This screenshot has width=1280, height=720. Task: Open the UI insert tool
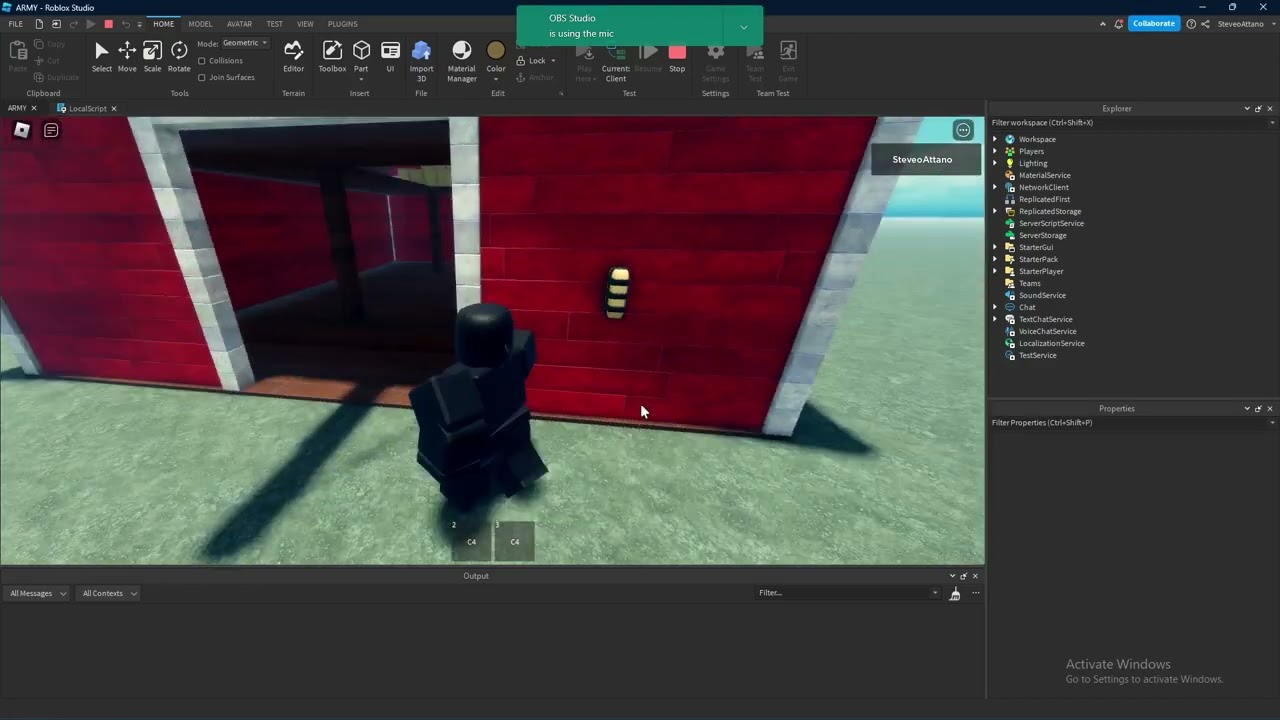pos(390,57)
